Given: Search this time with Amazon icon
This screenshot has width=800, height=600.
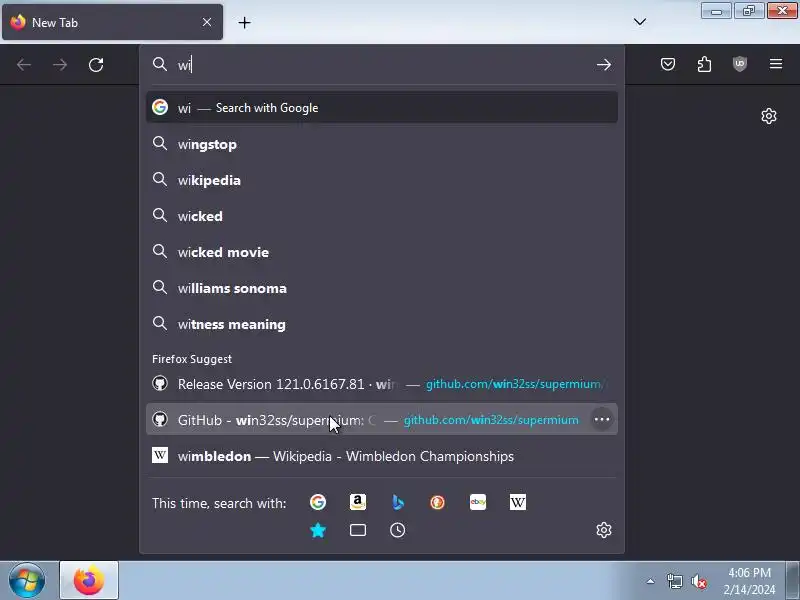Looking at the screenshot, I should 358,503.
